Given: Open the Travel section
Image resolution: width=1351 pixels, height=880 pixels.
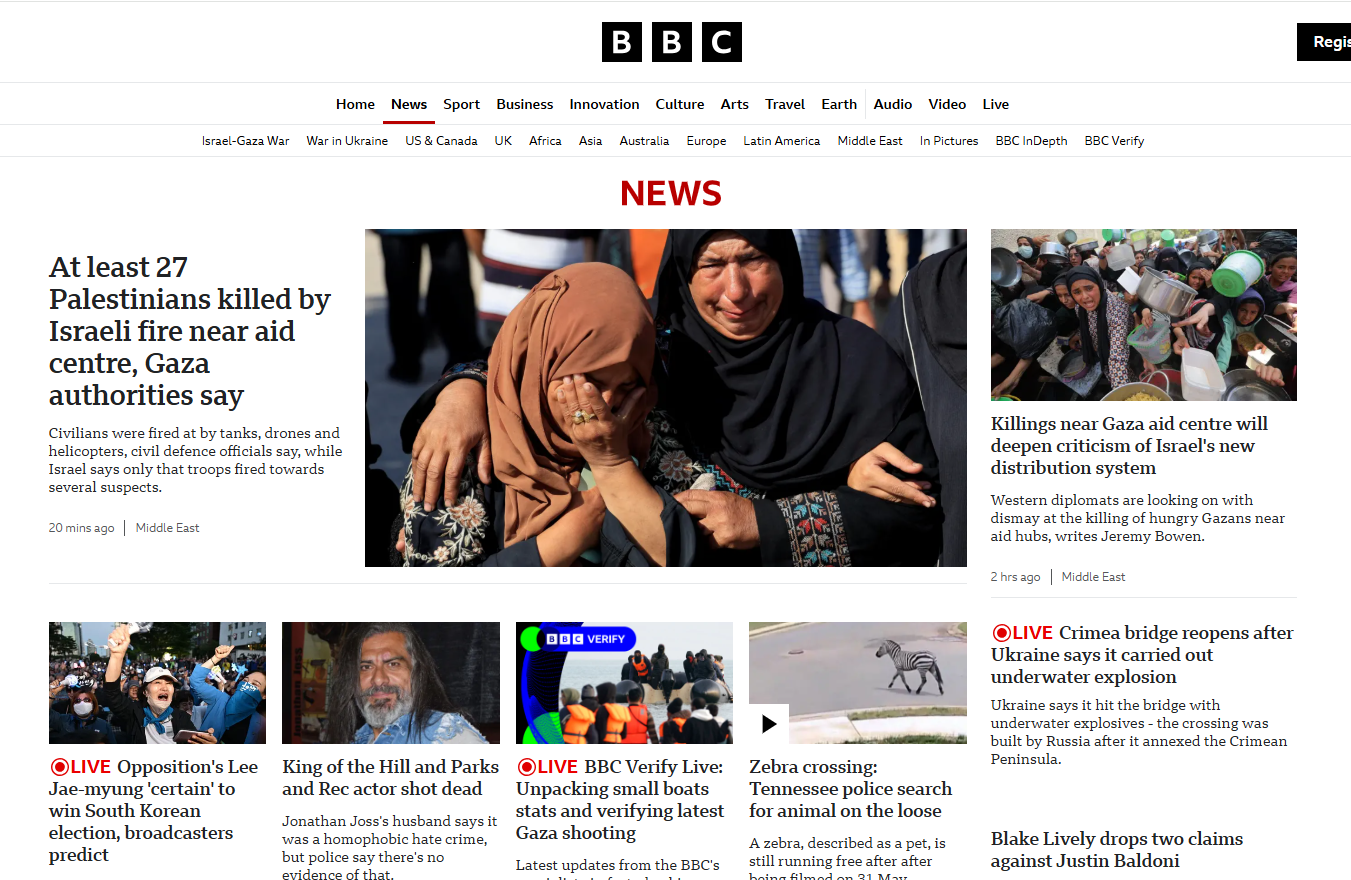Looking at the screenshot, I should pos(785,104).
